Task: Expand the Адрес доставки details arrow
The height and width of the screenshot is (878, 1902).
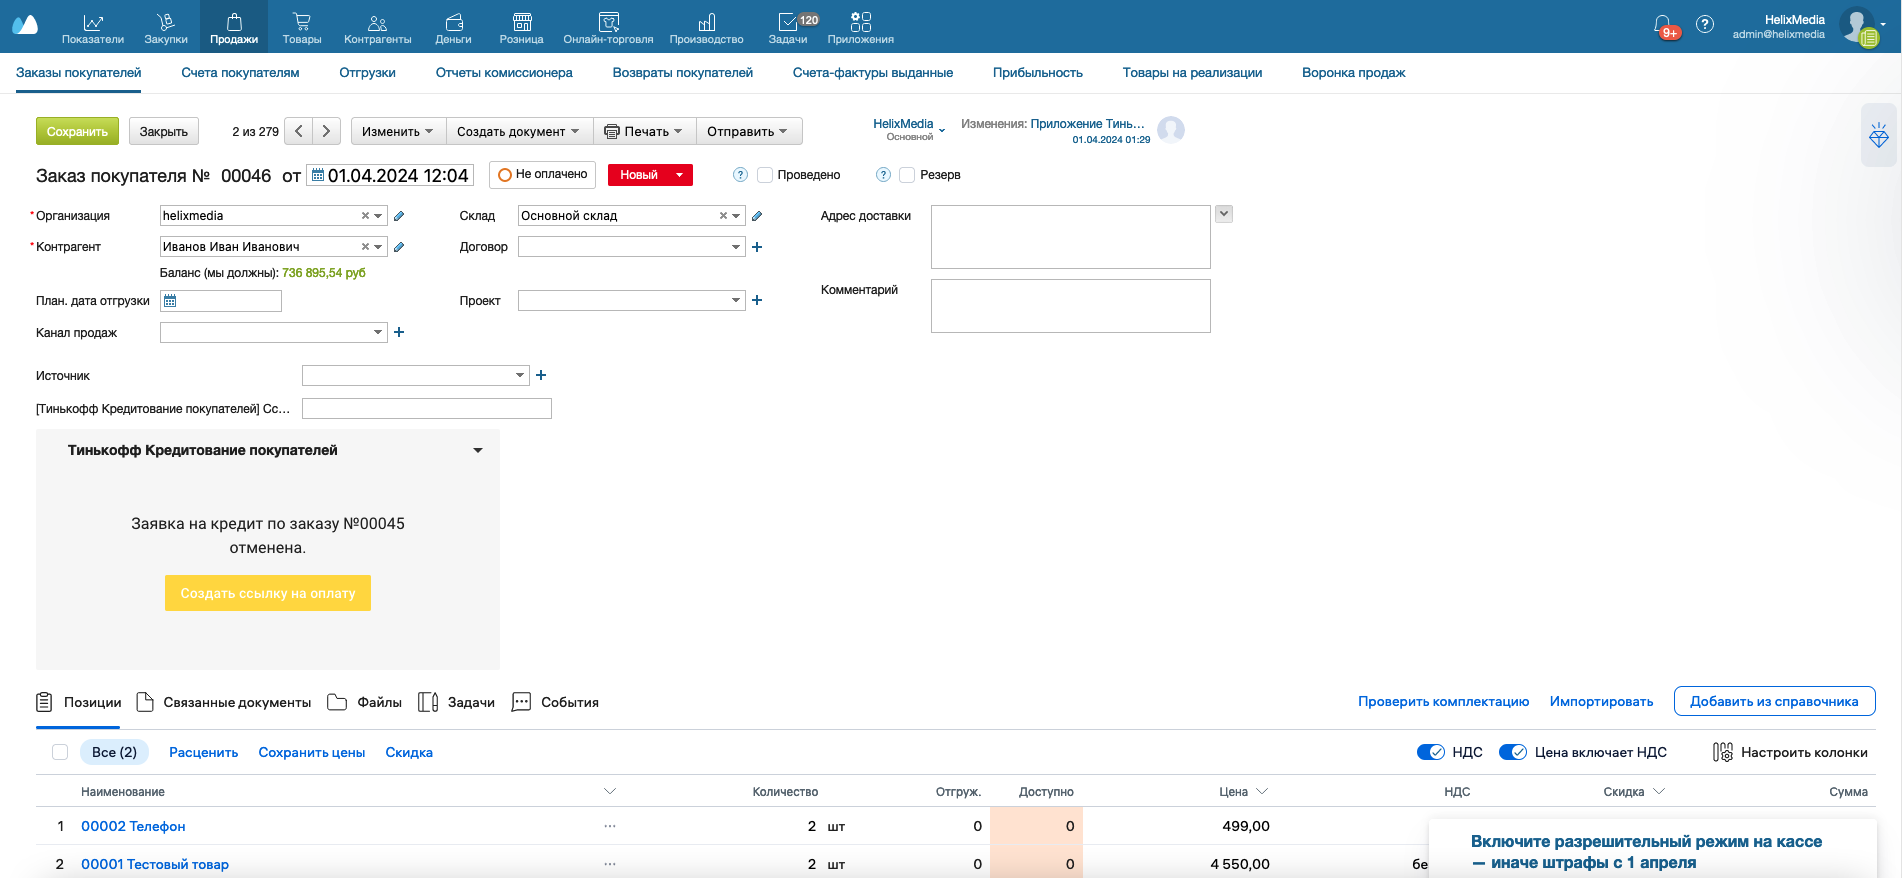Action: [1224, 214]
